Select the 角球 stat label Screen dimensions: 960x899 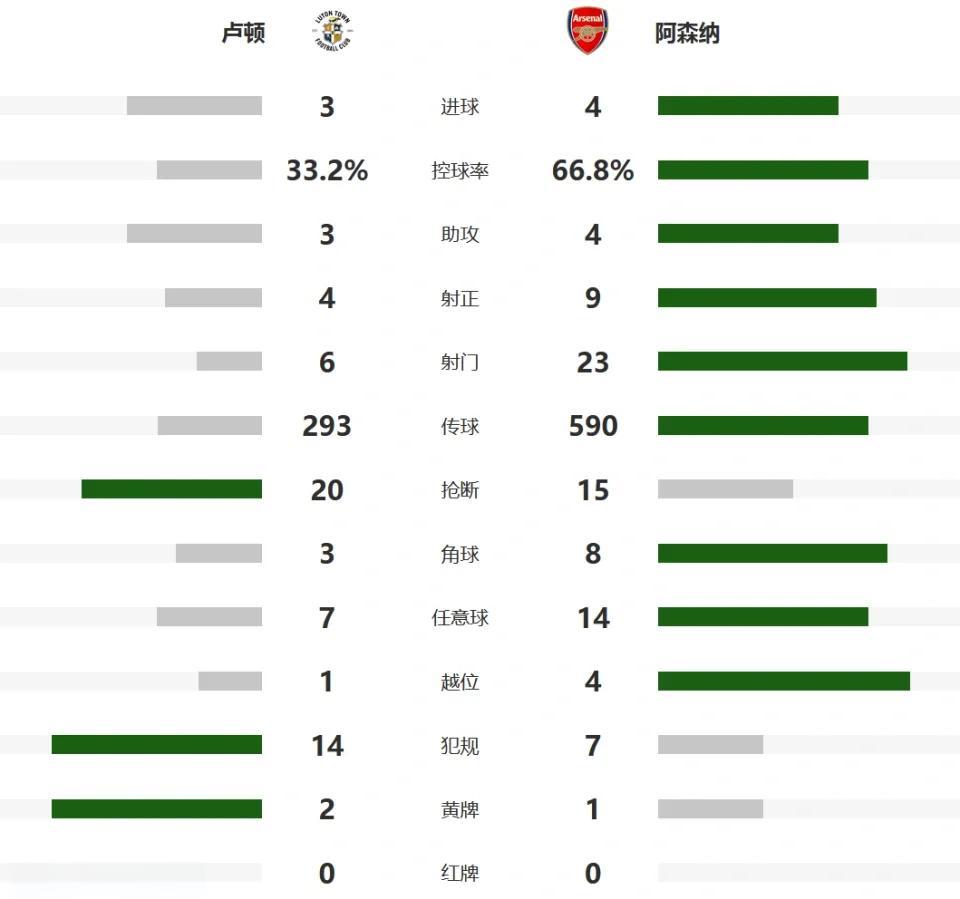pyautogui.click(x=460, y=554)
